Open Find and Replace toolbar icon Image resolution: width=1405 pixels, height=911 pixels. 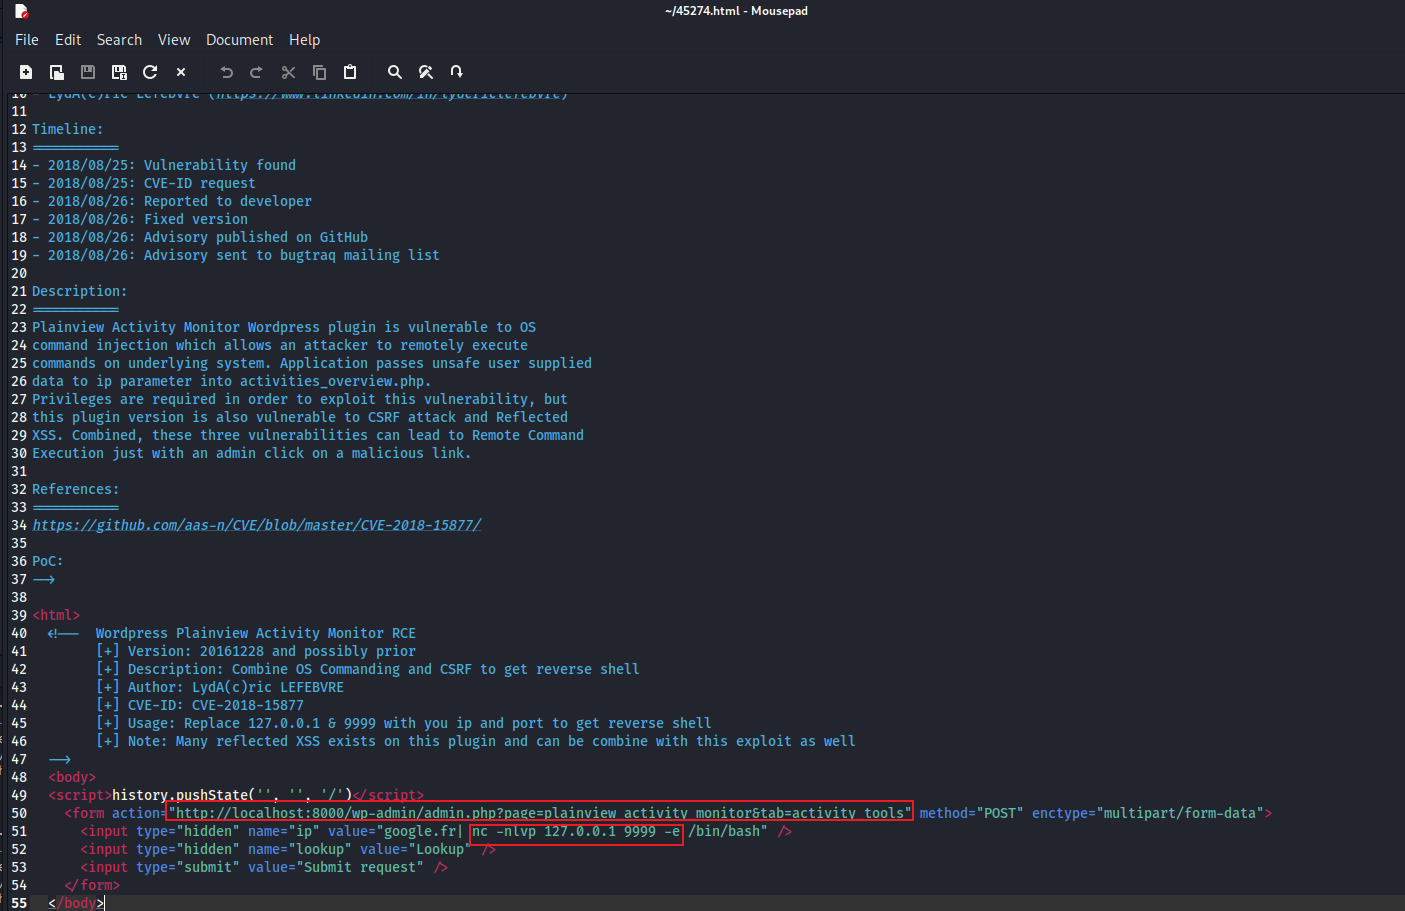pos(426,72)
